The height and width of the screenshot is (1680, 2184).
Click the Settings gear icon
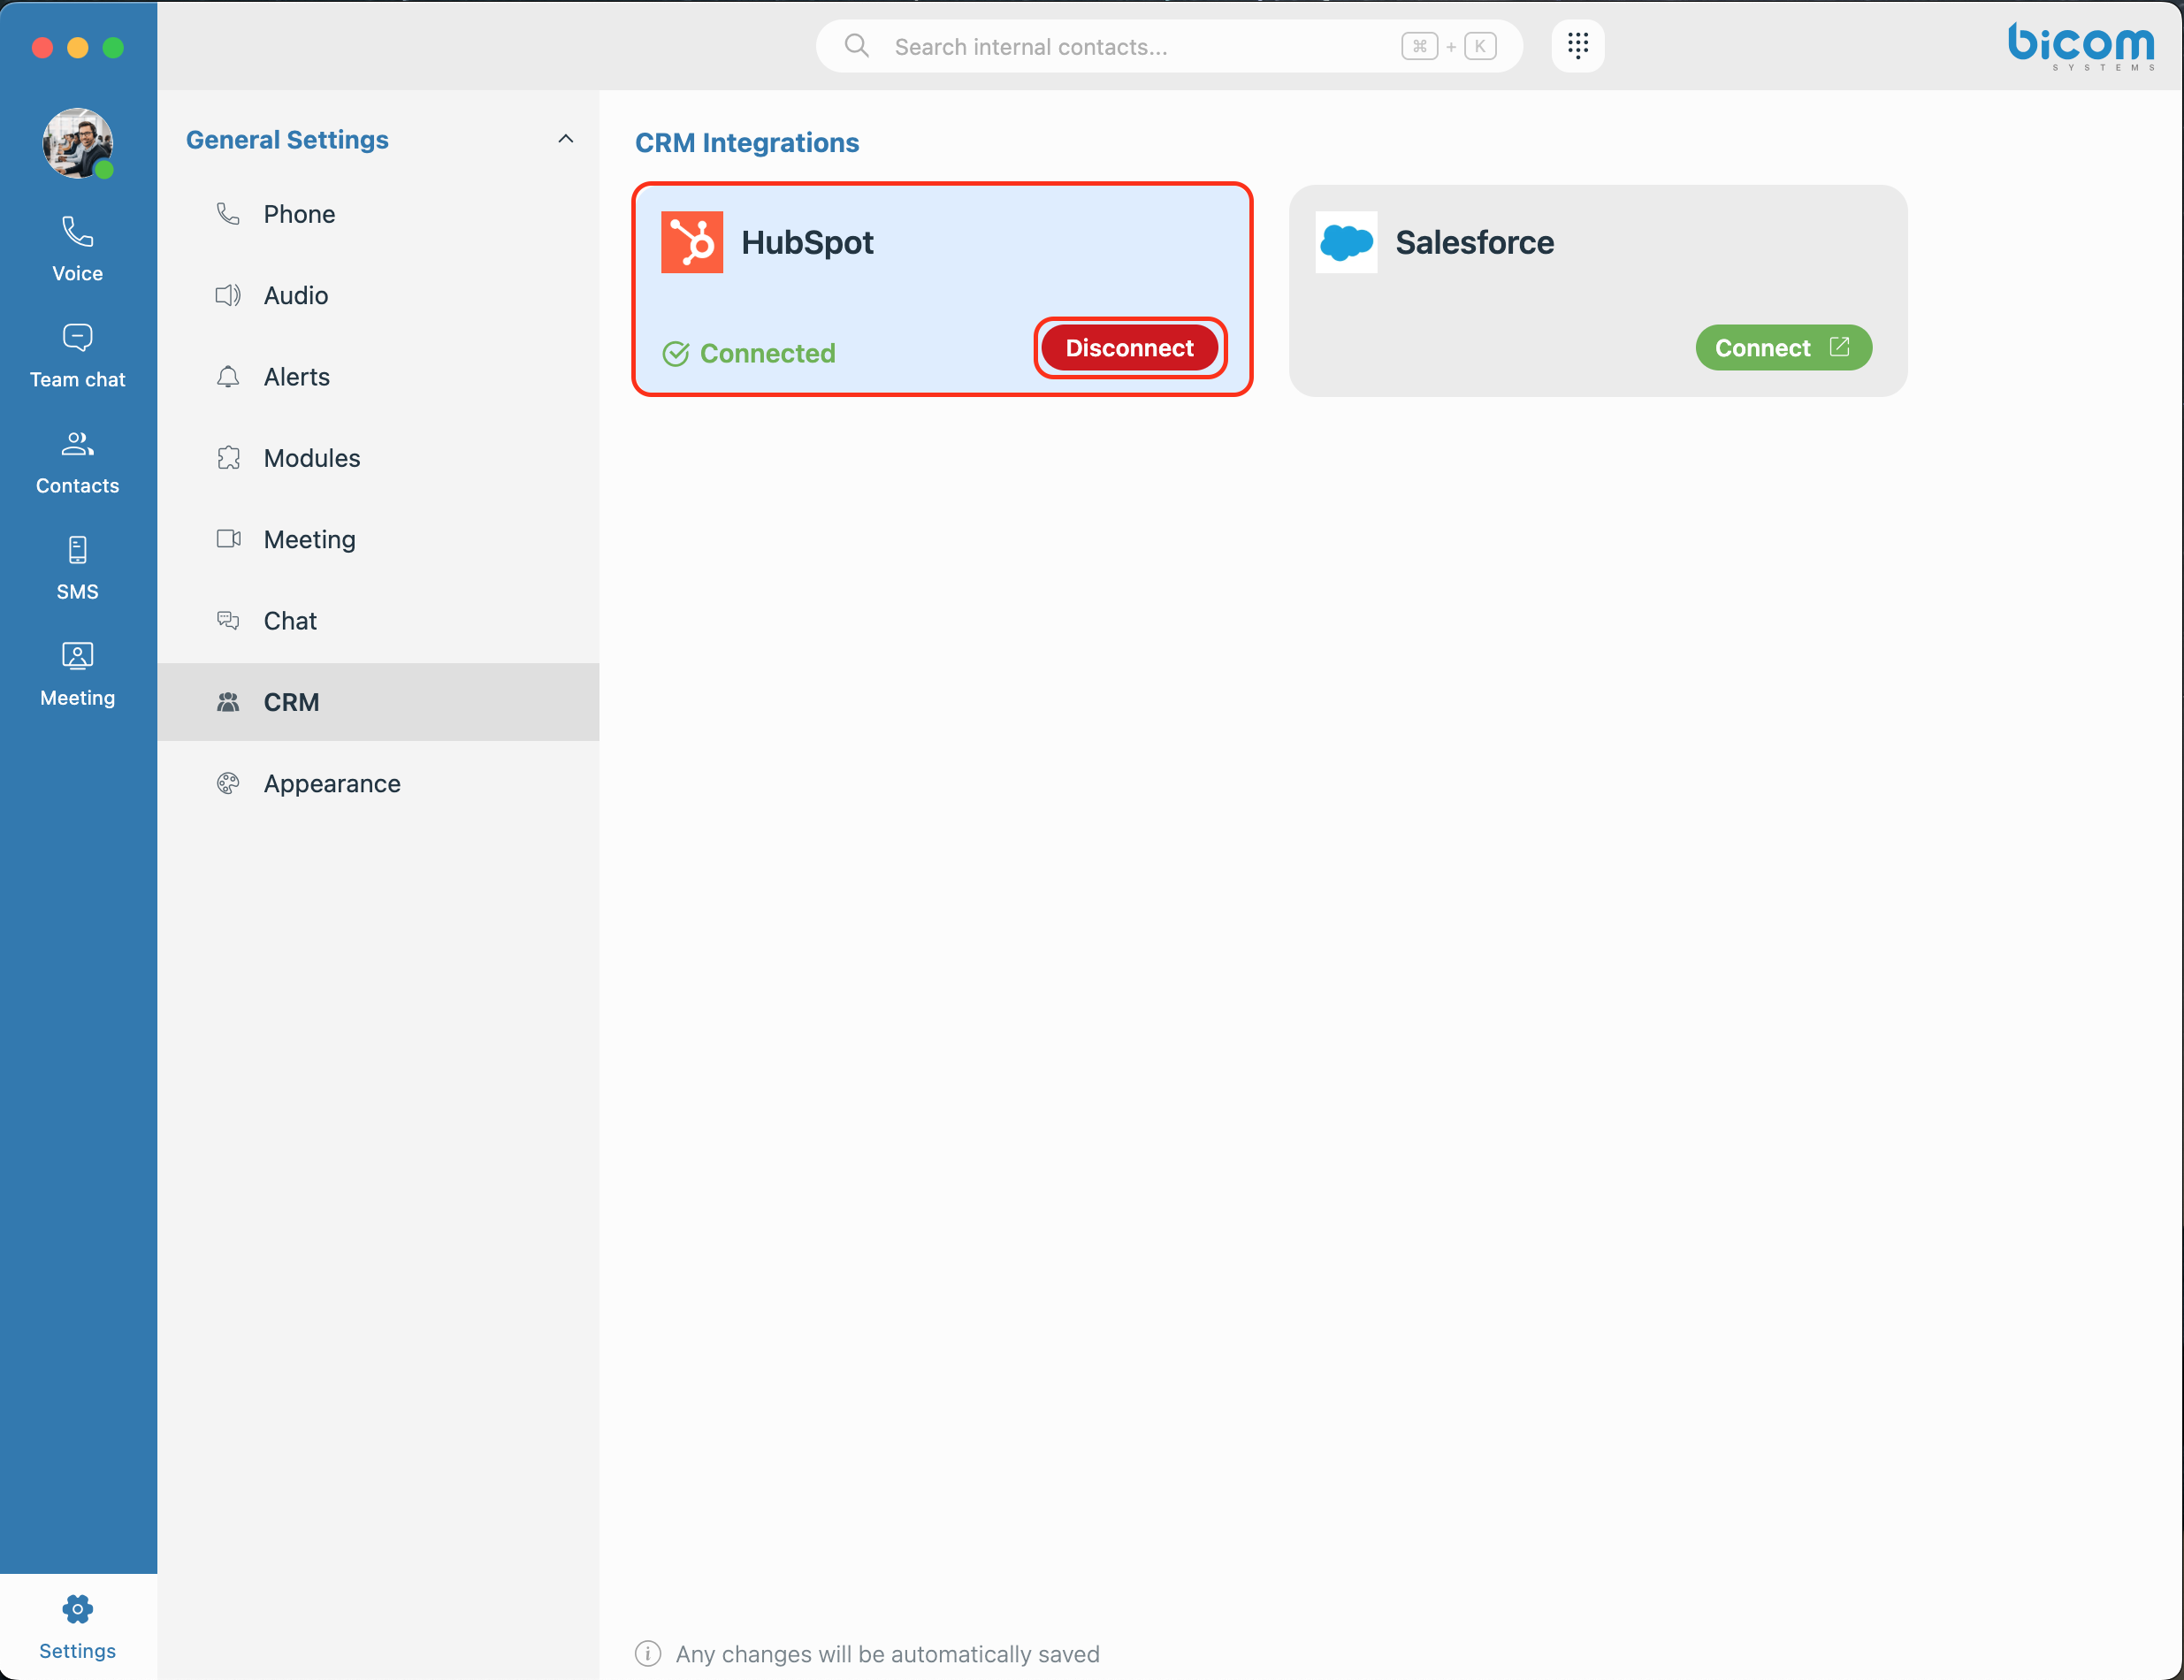(x=77, y=1609)
